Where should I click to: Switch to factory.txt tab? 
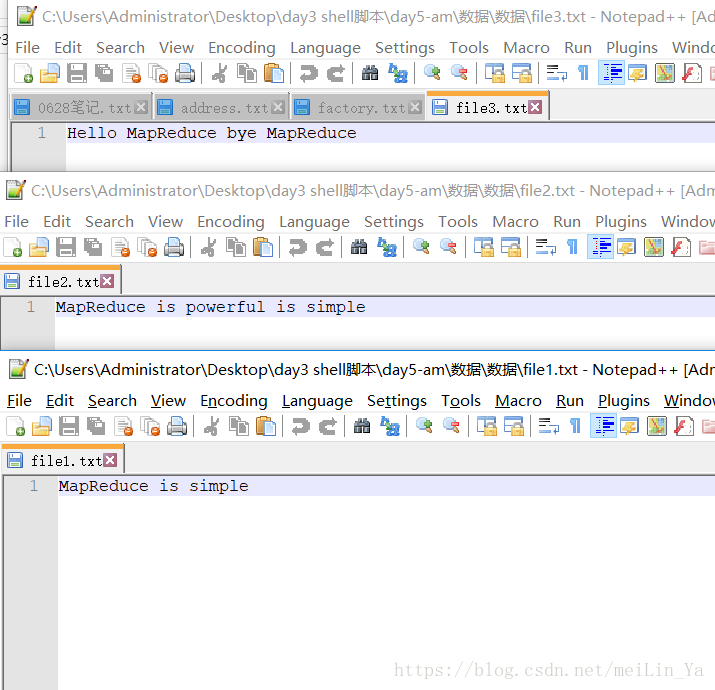pos(356,108)
